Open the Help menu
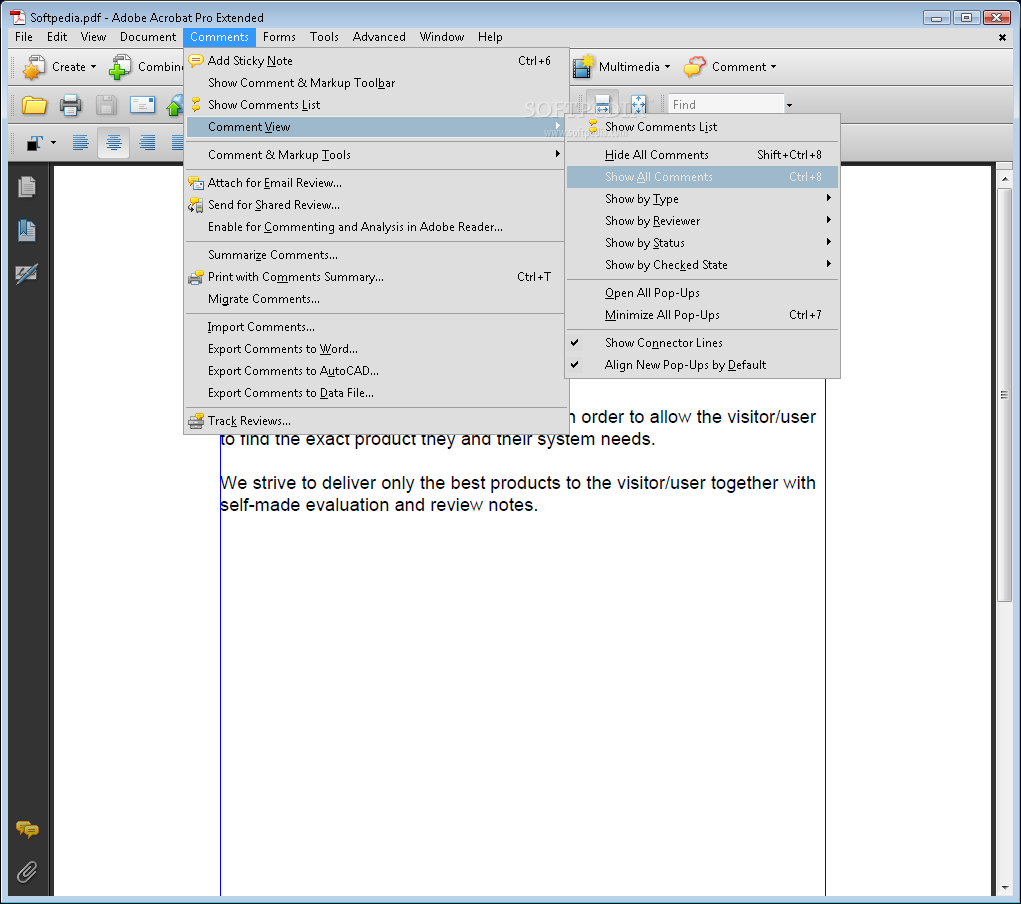This screenshot has height=904, width=1021. tap(490, 37)
